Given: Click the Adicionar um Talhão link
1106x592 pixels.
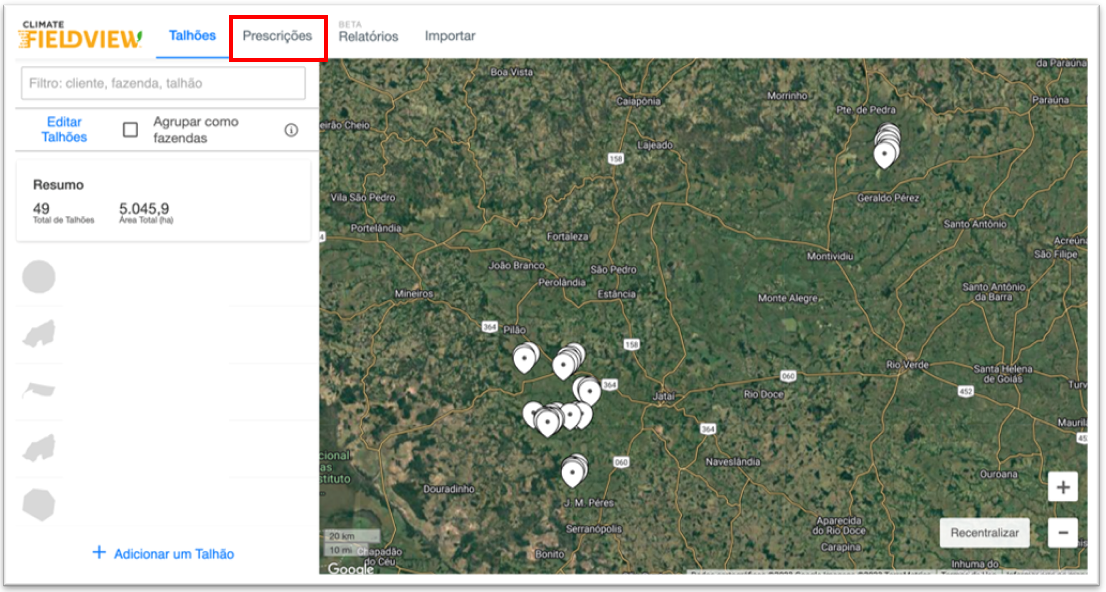Looking at the screenshot, I should click(174, 553).
